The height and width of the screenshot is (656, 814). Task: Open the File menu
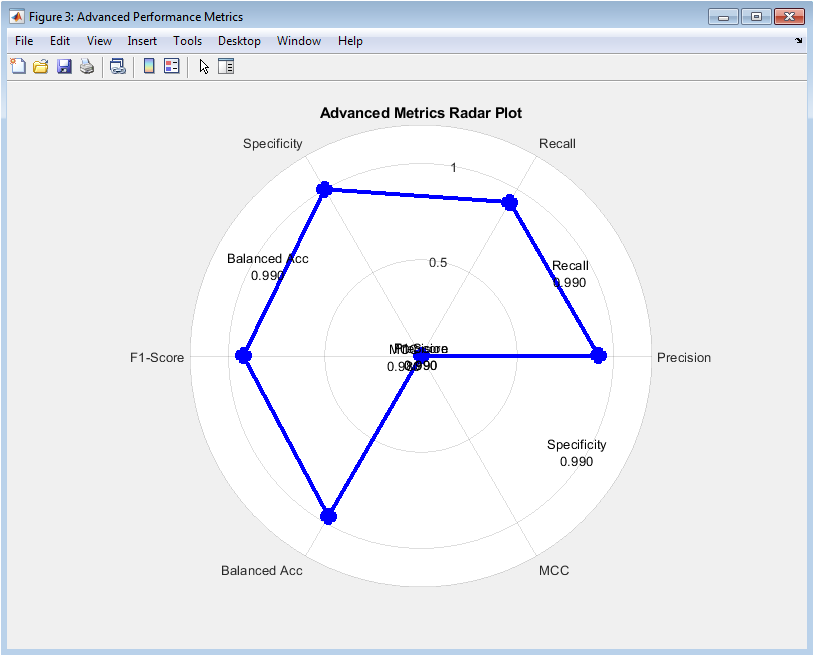(24, 41)
